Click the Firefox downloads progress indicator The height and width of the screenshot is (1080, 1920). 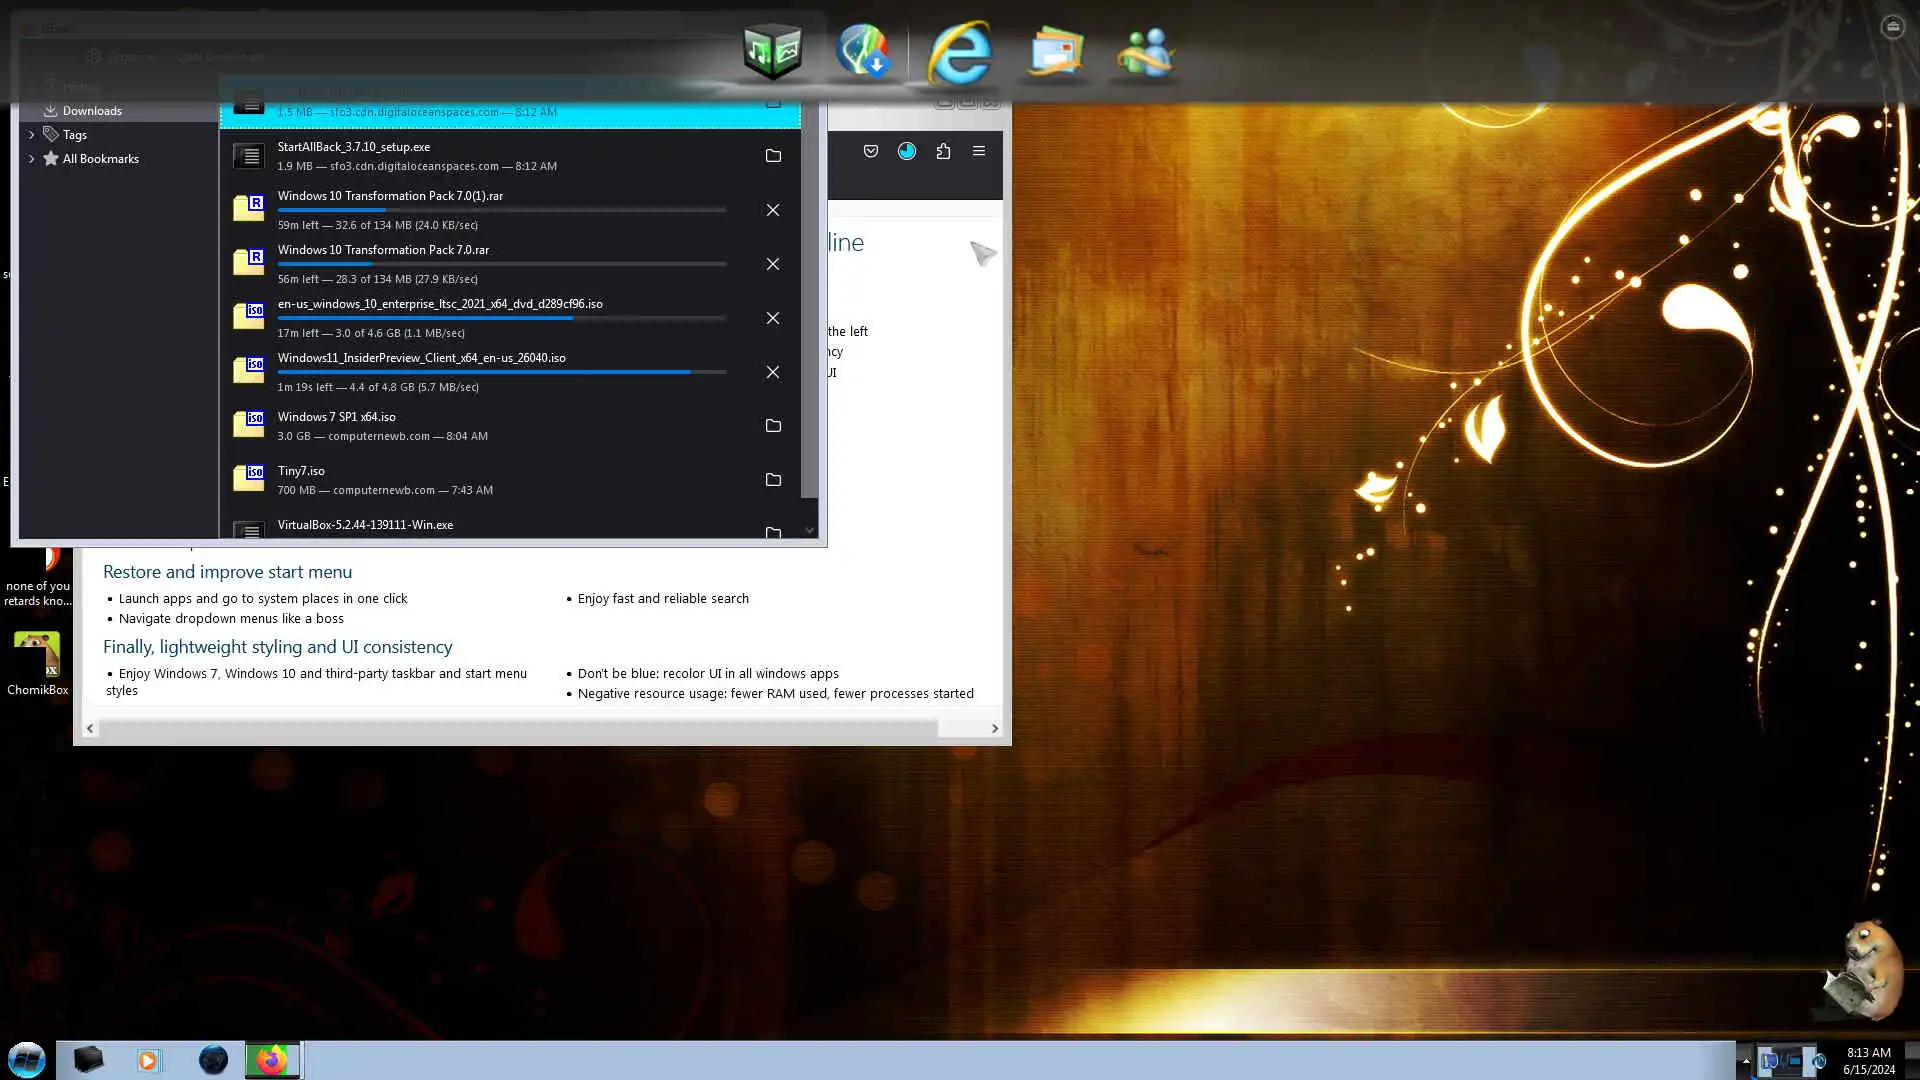pos(906,151)
